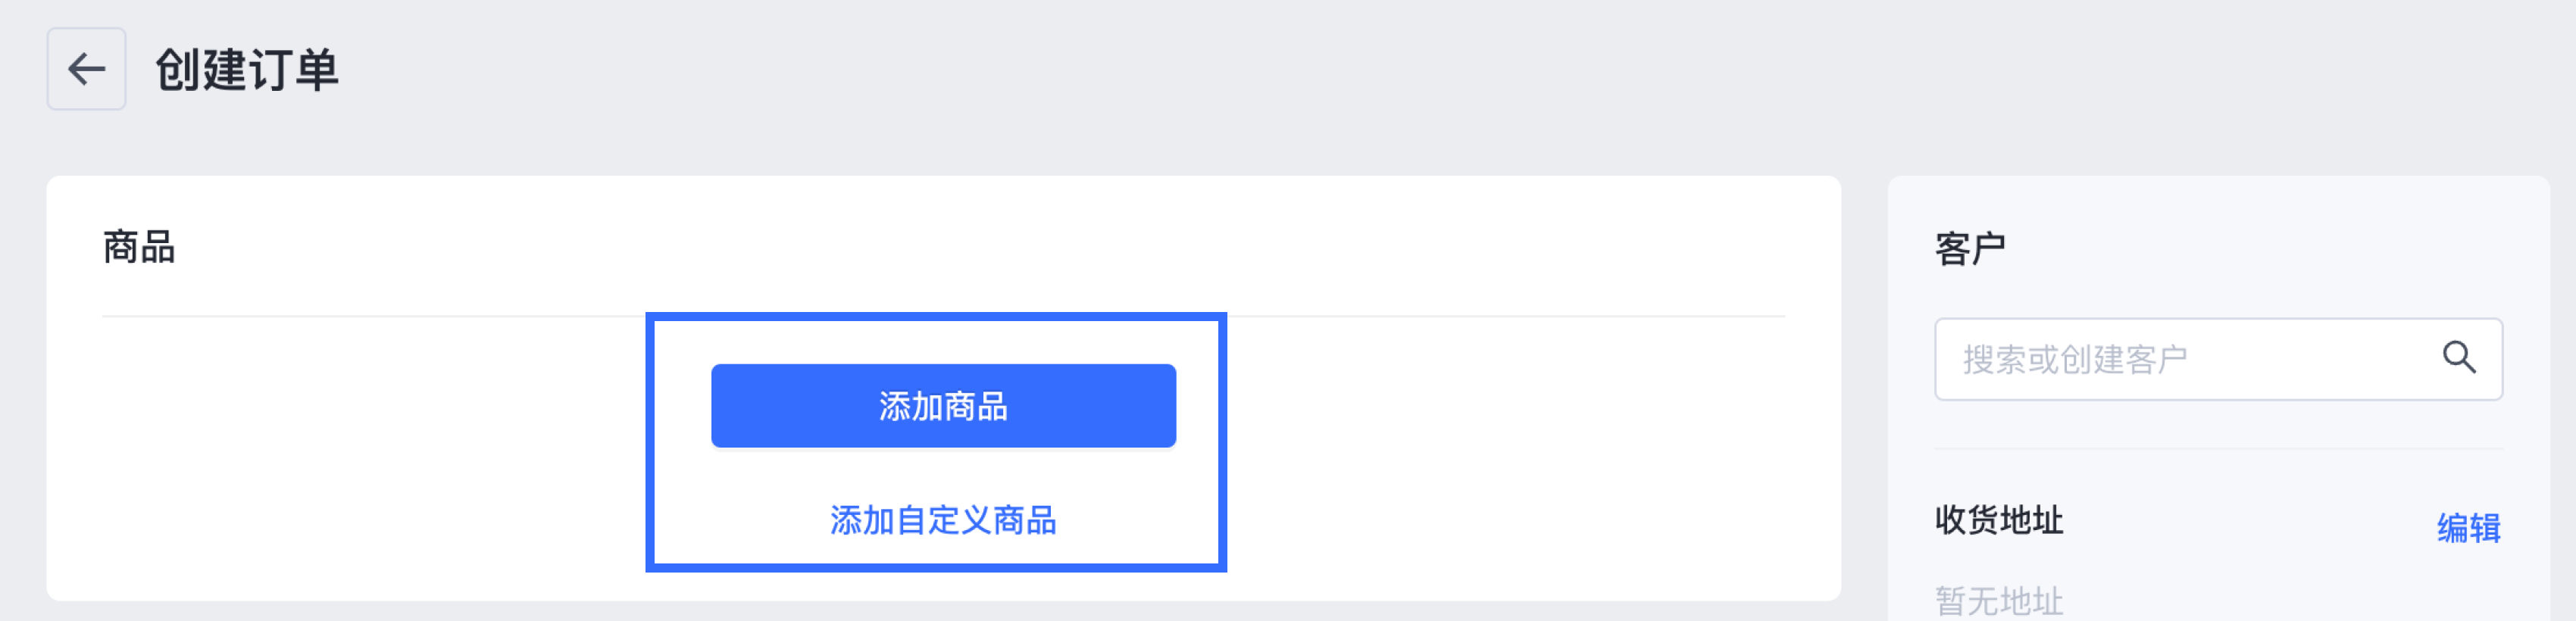Viewport: 2576px width, 621px height.
Task: Select the 客户 panel heading
Action: (1970, 248)
